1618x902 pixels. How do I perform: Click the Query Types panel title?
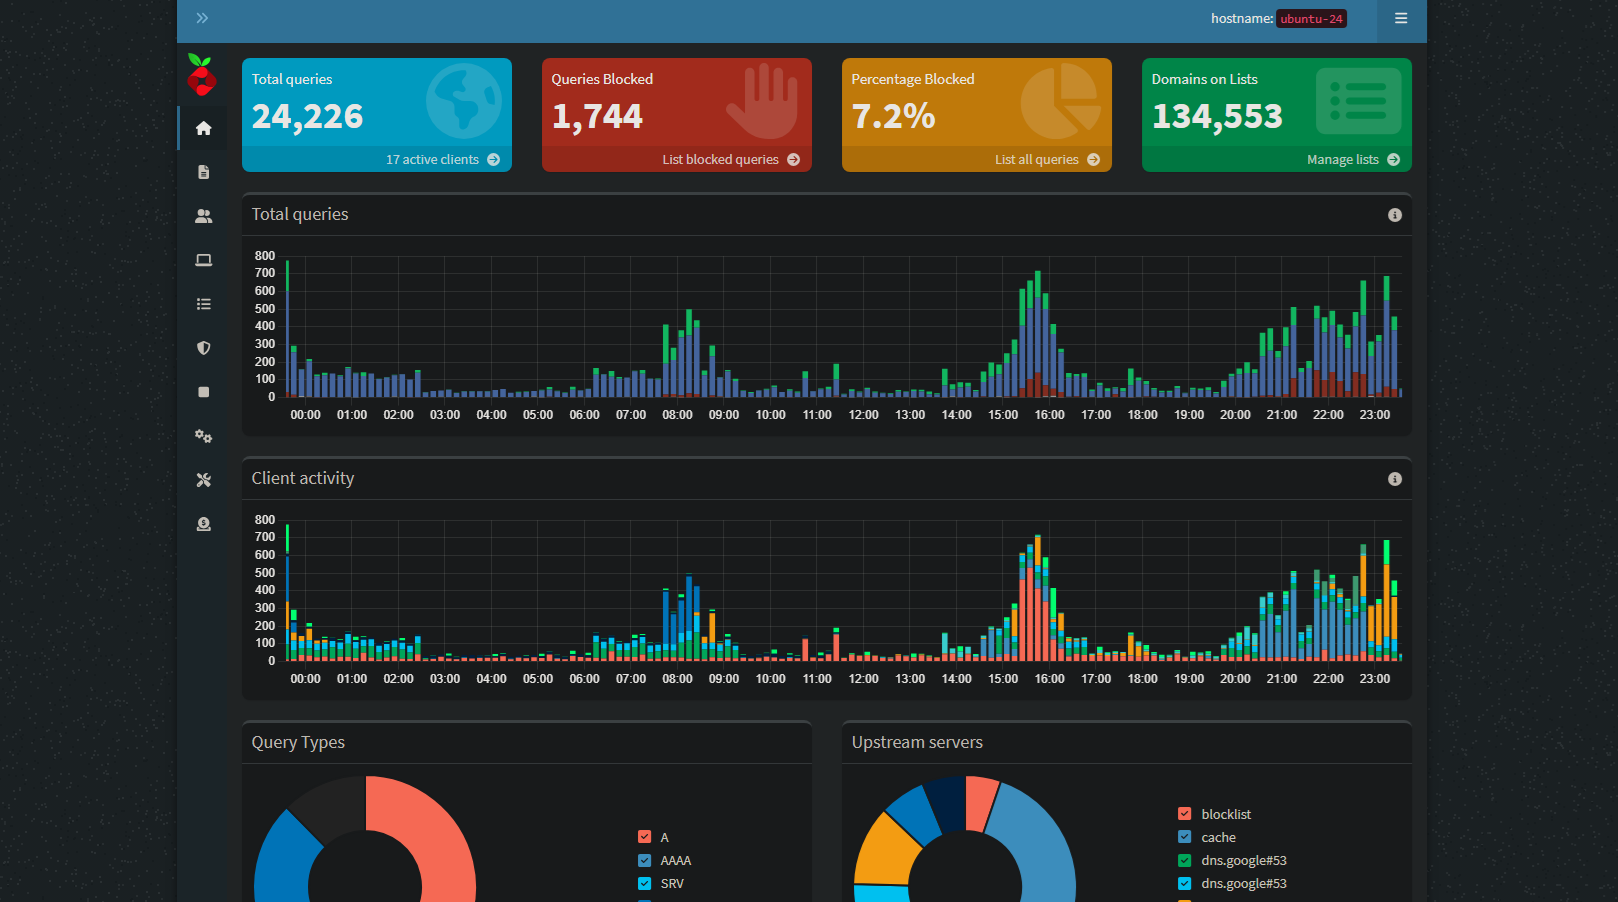click(x=298, y=742)
